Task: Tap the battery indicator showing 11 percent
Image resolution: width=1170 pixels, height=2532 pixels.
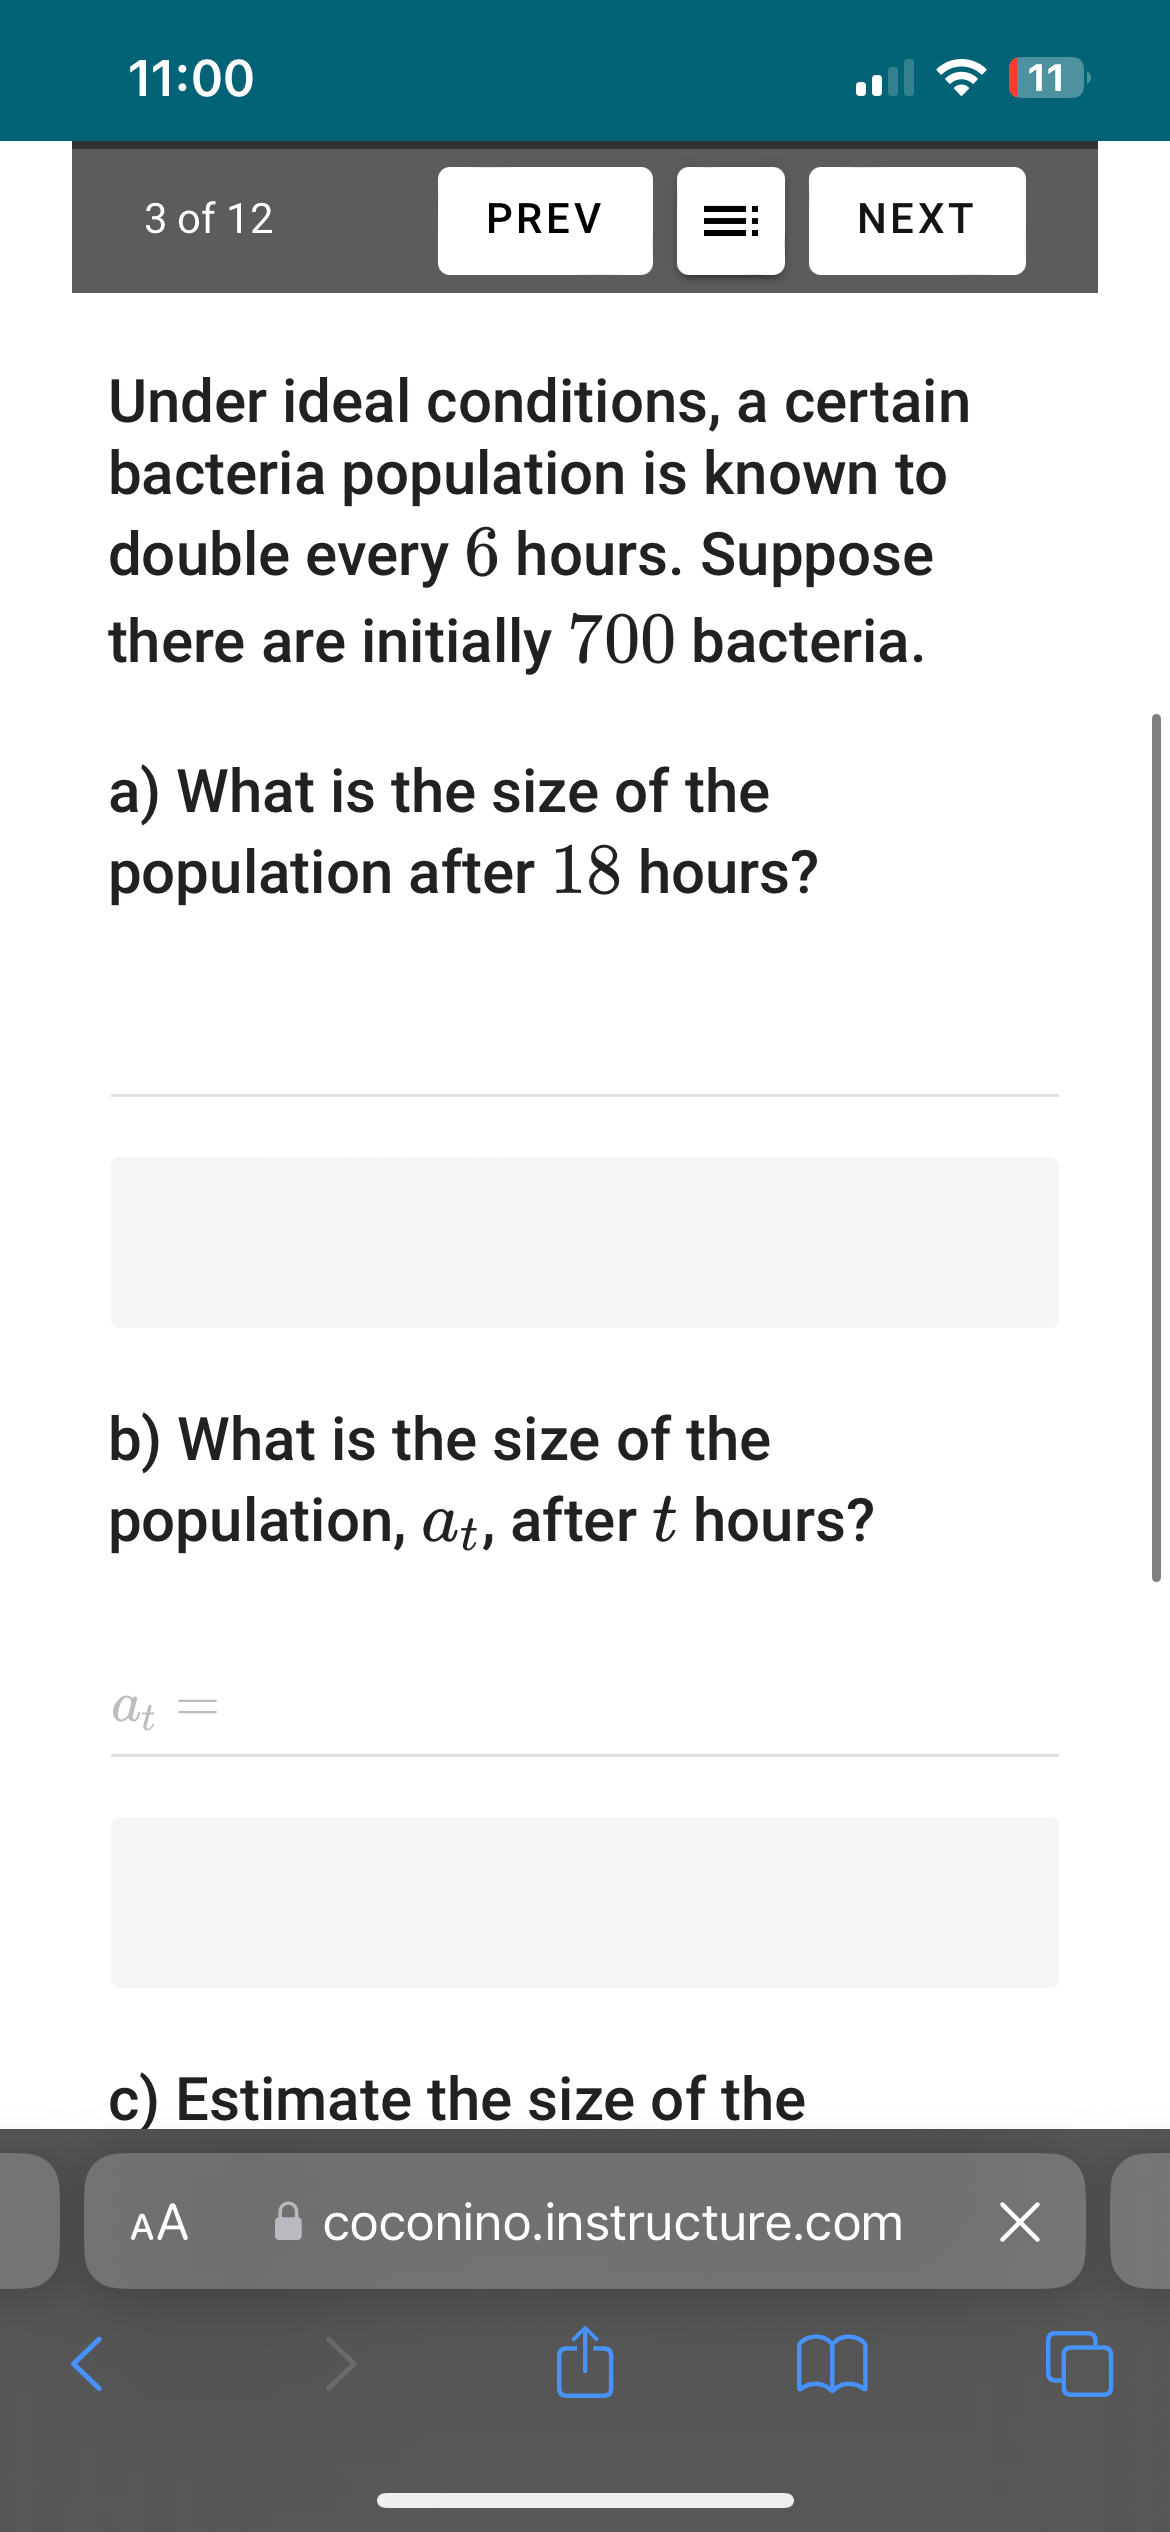Action: [1044, 78]
